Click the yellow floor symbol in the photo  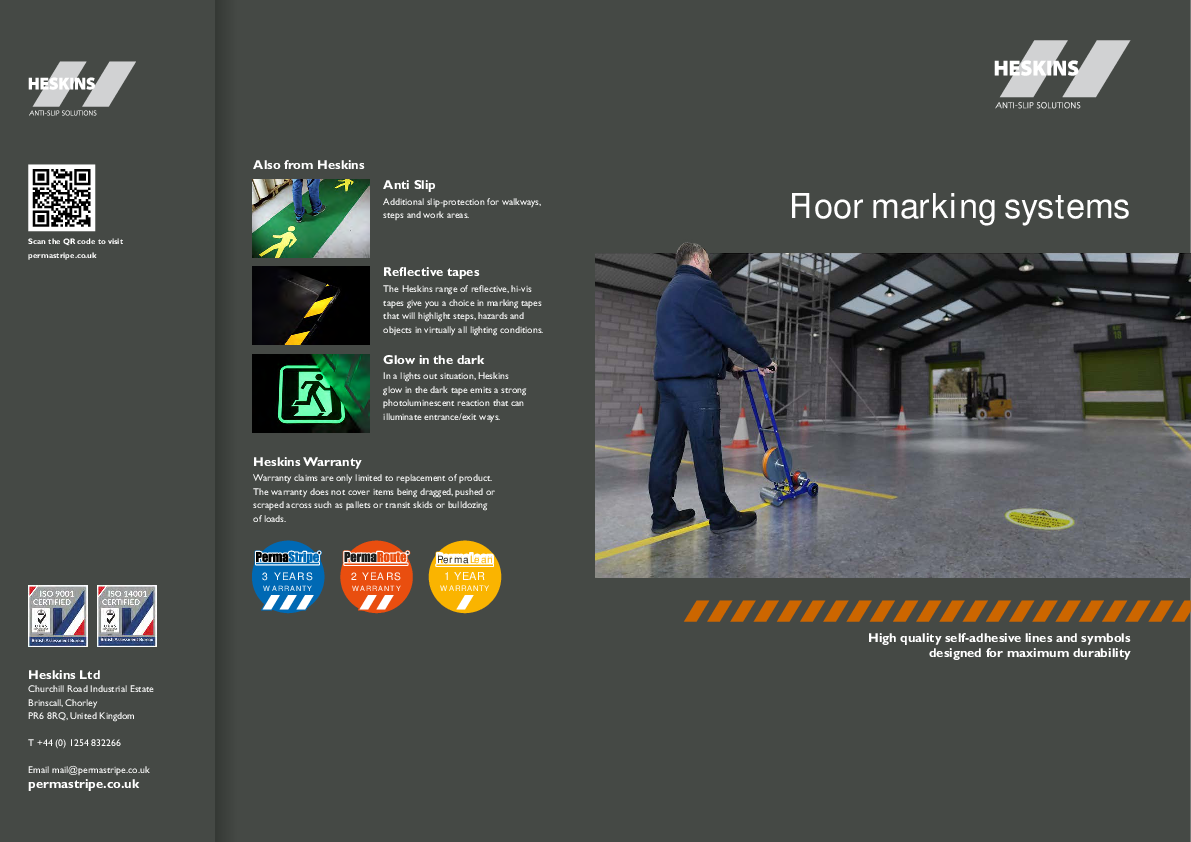coord(1039,519)
